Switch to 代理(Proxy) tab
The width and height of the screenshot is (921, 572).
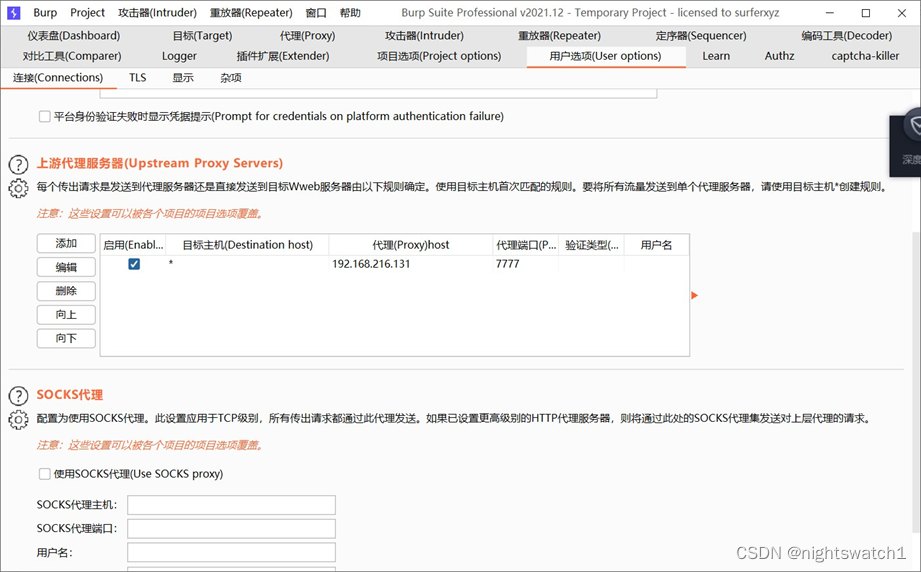308,36
